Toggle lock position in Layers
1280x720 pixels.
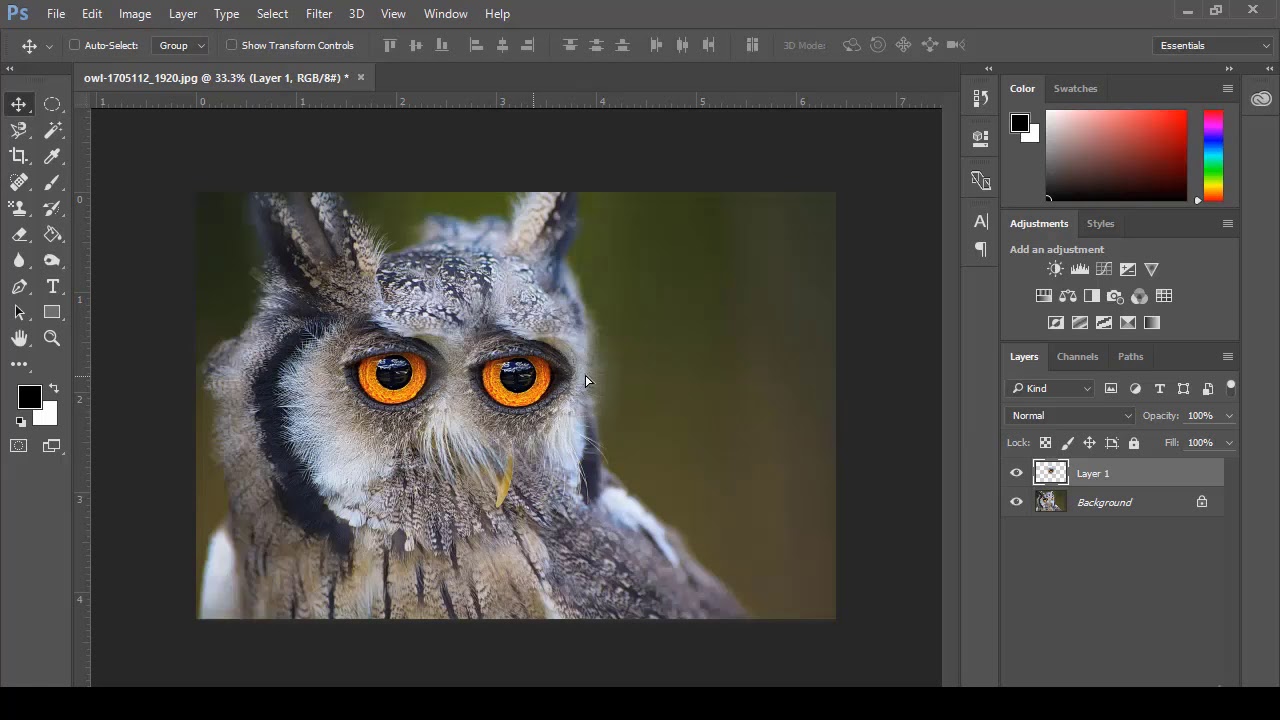(1089, 443)
